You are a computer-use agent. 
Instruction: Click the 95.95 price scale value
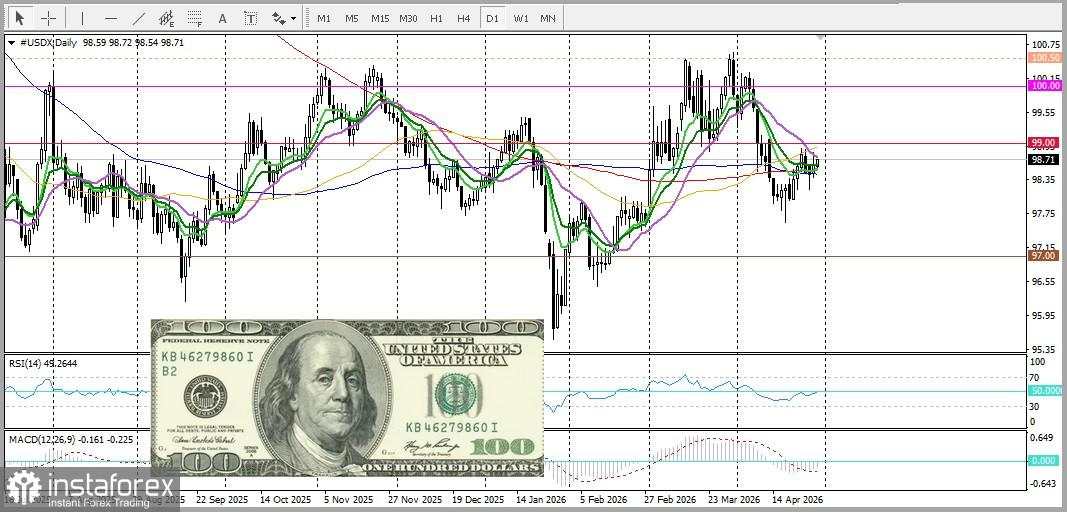1045,316
